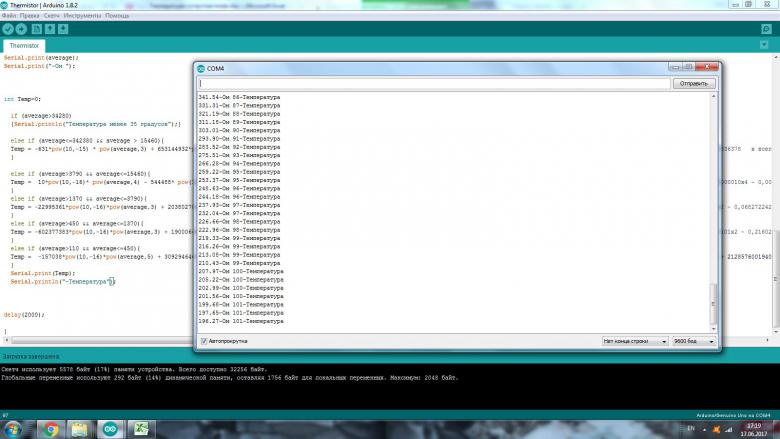This screenshot has width=780, height=439.
Task: Open Serial Monitor magnifier icon
Action: [x=766, y=29]
